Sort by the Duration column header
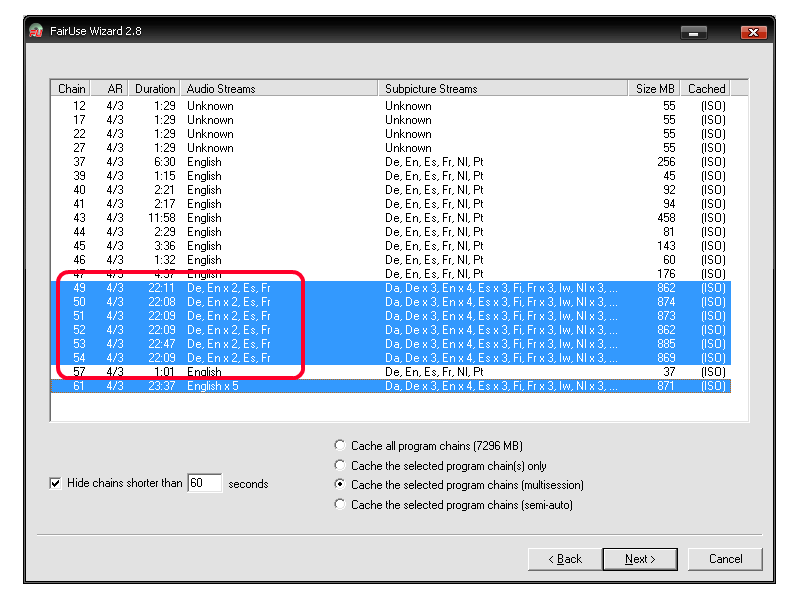 (x=154, y=89)
